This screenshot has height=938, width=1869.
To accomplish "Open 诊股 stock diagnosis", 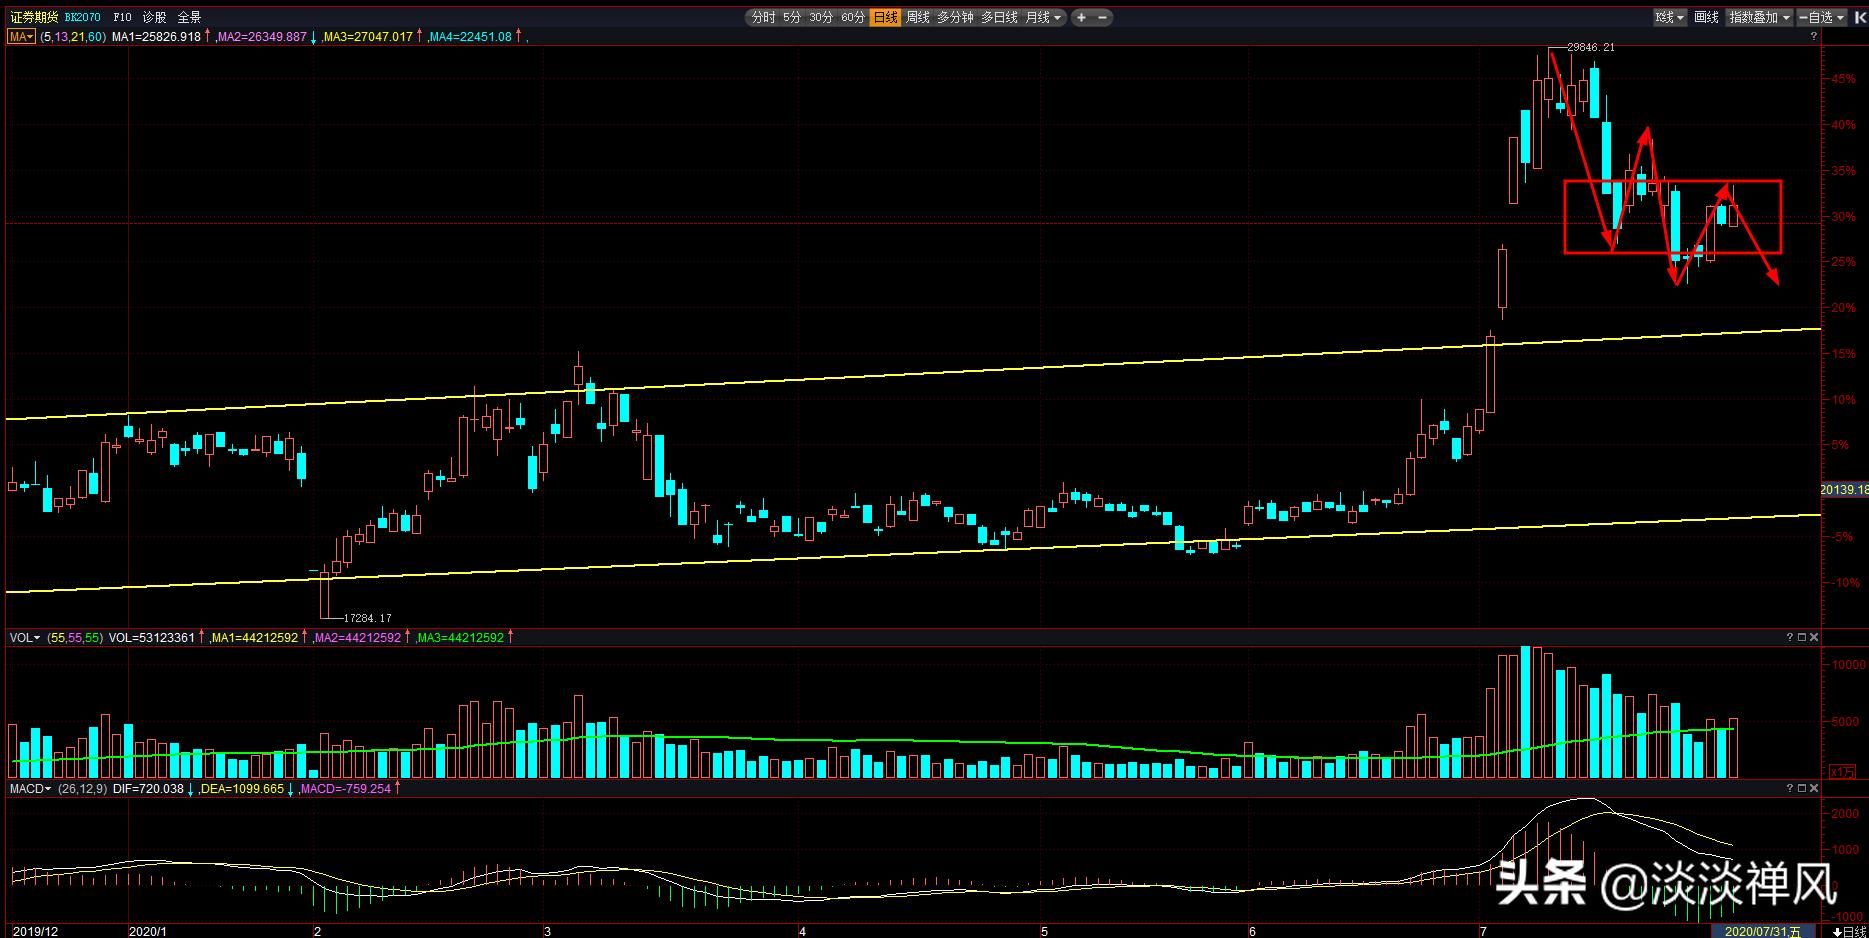I will tap(154, 17).
